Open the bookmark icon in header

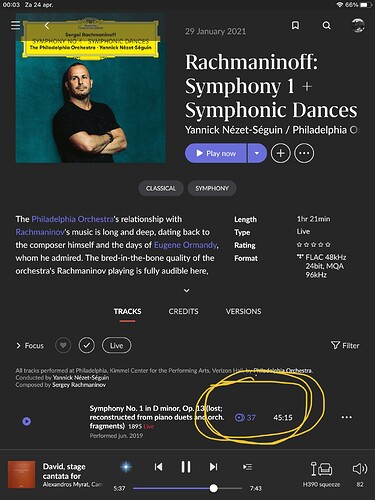[295, 25]
